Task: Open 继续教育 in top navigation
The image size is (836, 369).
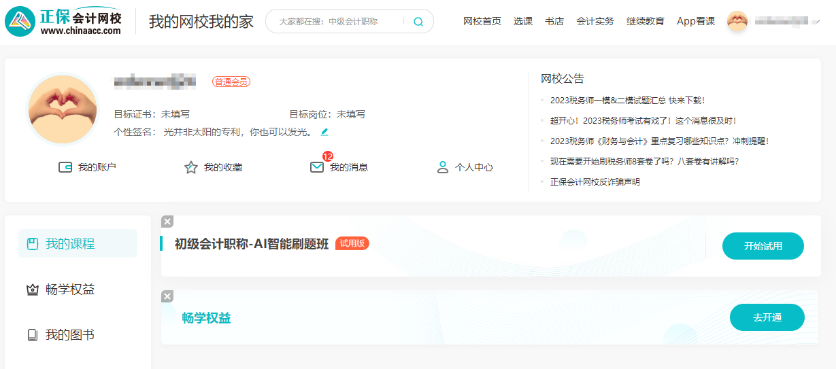Action: tap(645, 21)
